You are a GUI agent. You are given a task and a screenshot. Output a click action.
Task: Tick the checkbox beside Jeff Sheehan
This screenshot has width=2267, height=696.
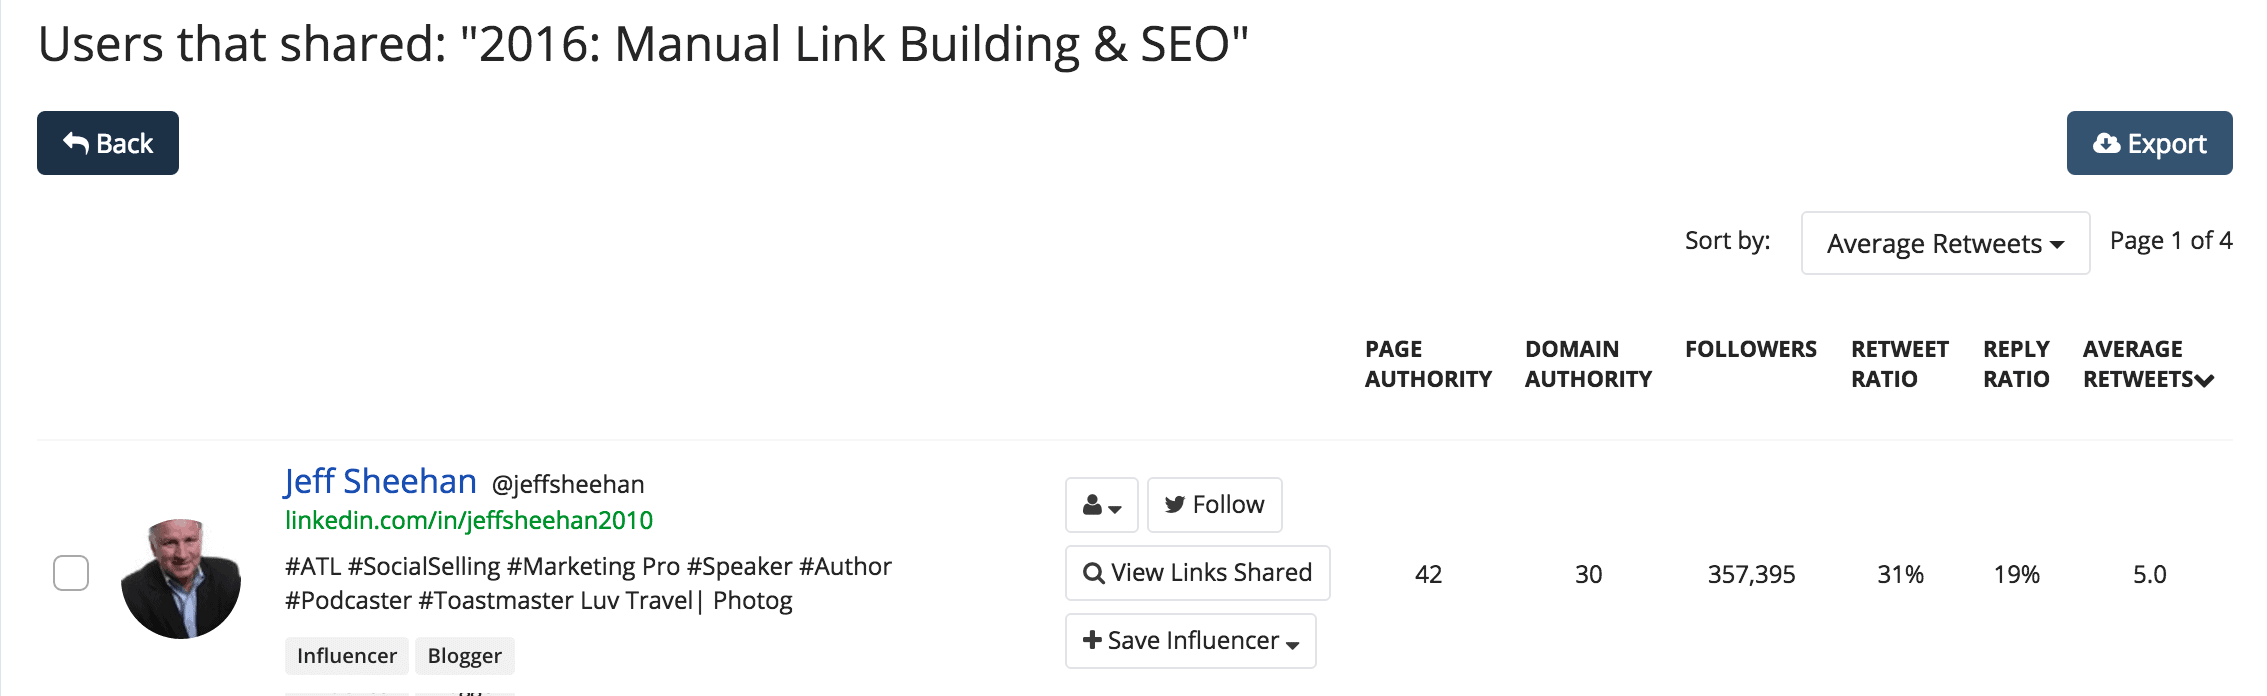(71, 573)
